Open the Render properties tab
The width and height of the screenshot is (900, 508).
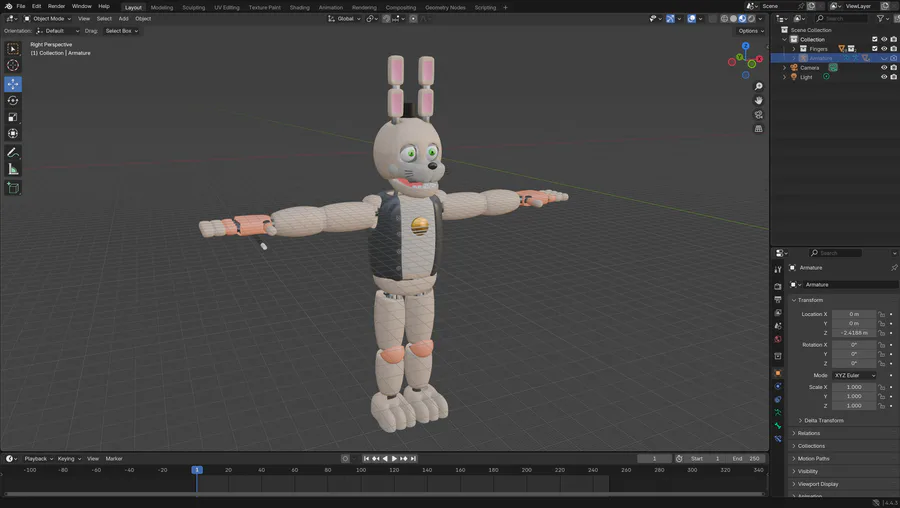778,286
